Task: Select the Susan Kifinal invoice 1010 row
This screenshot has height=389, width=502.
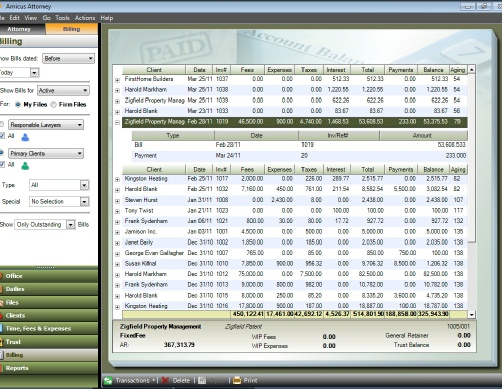Action: click(294, 263)
